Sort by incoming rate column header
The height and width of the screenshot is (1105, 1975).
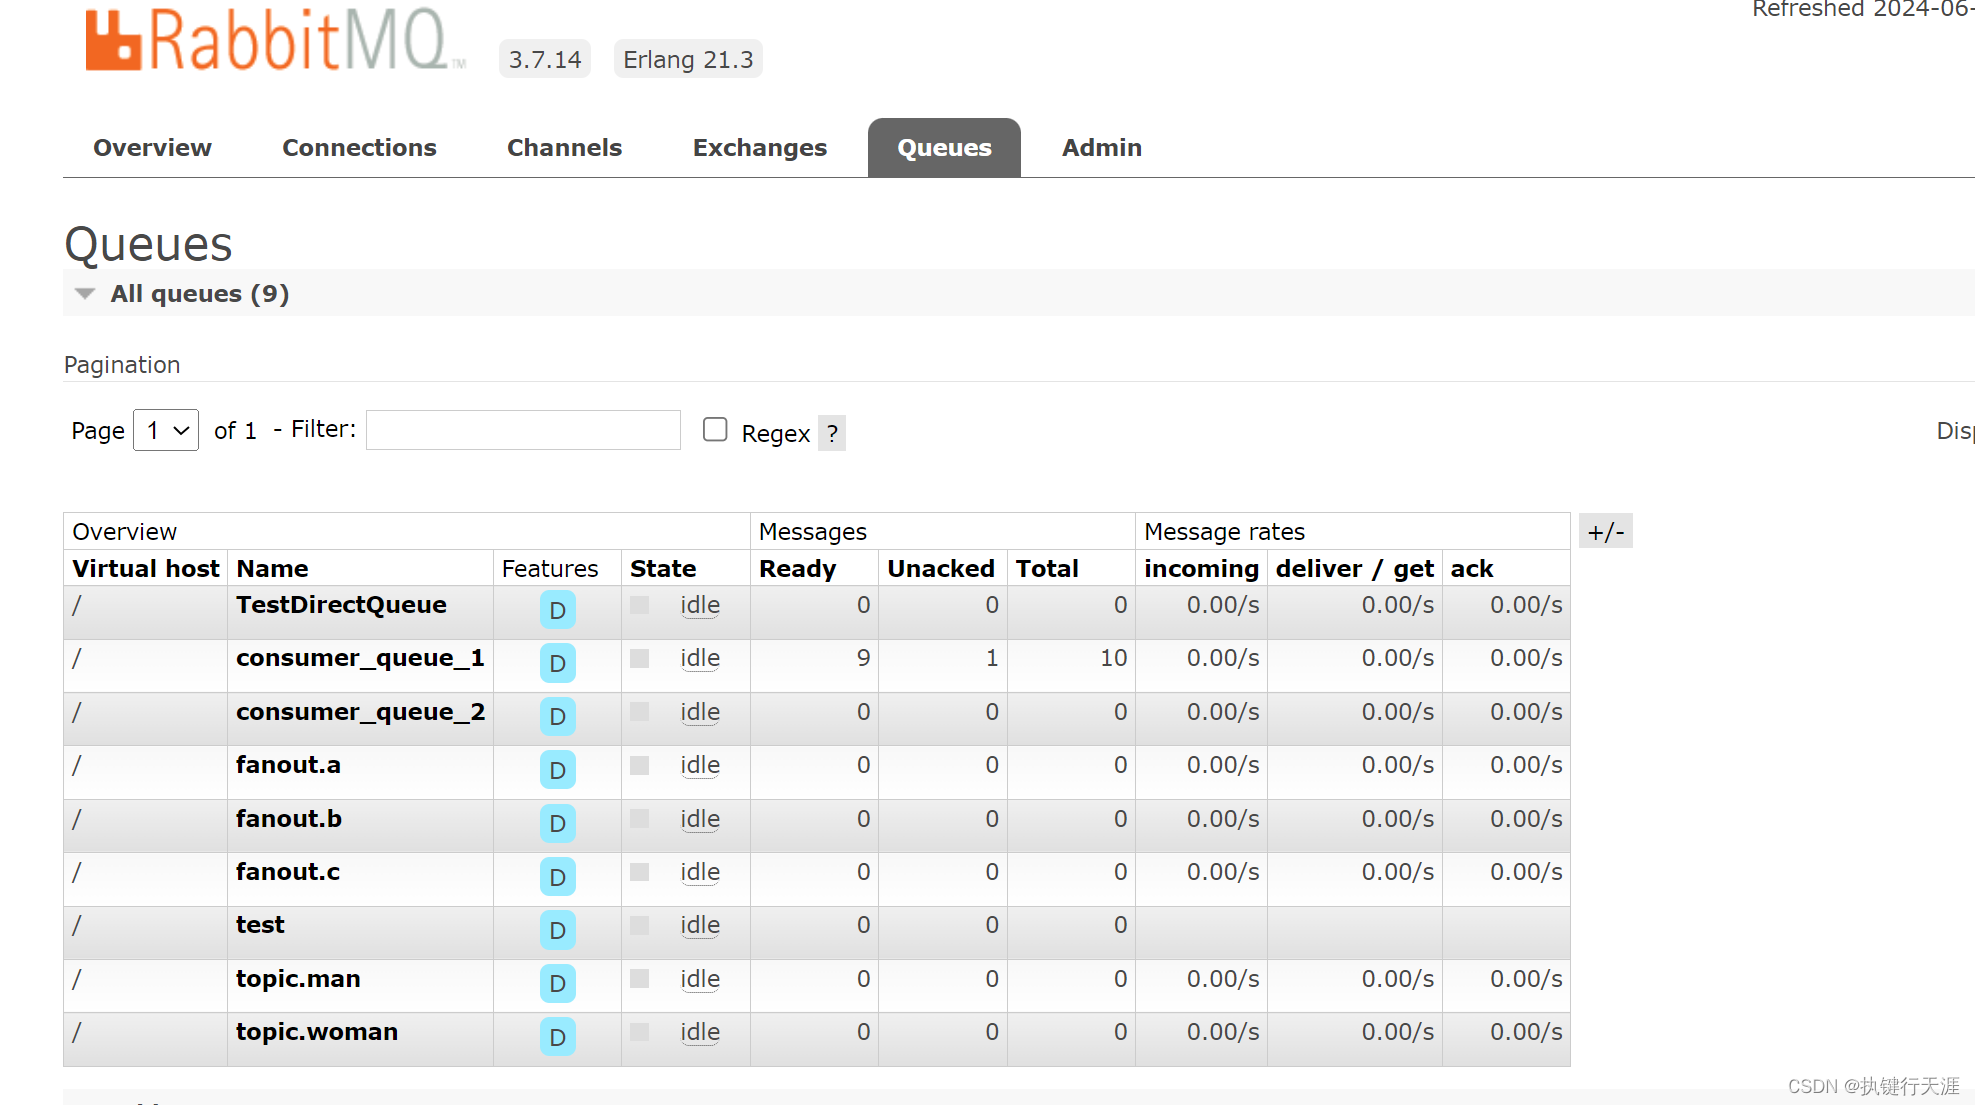coord(1201,569)
